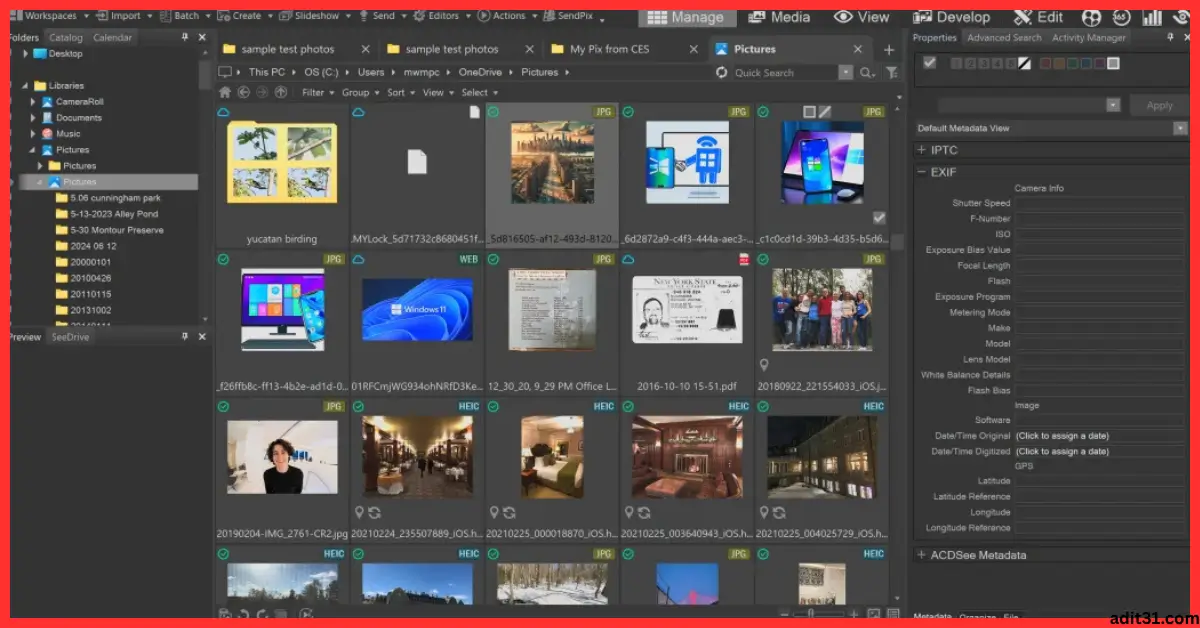This screenshot has width=1200, height=628.
Task: Expand the IPTC metadata section
Action: 922,150
